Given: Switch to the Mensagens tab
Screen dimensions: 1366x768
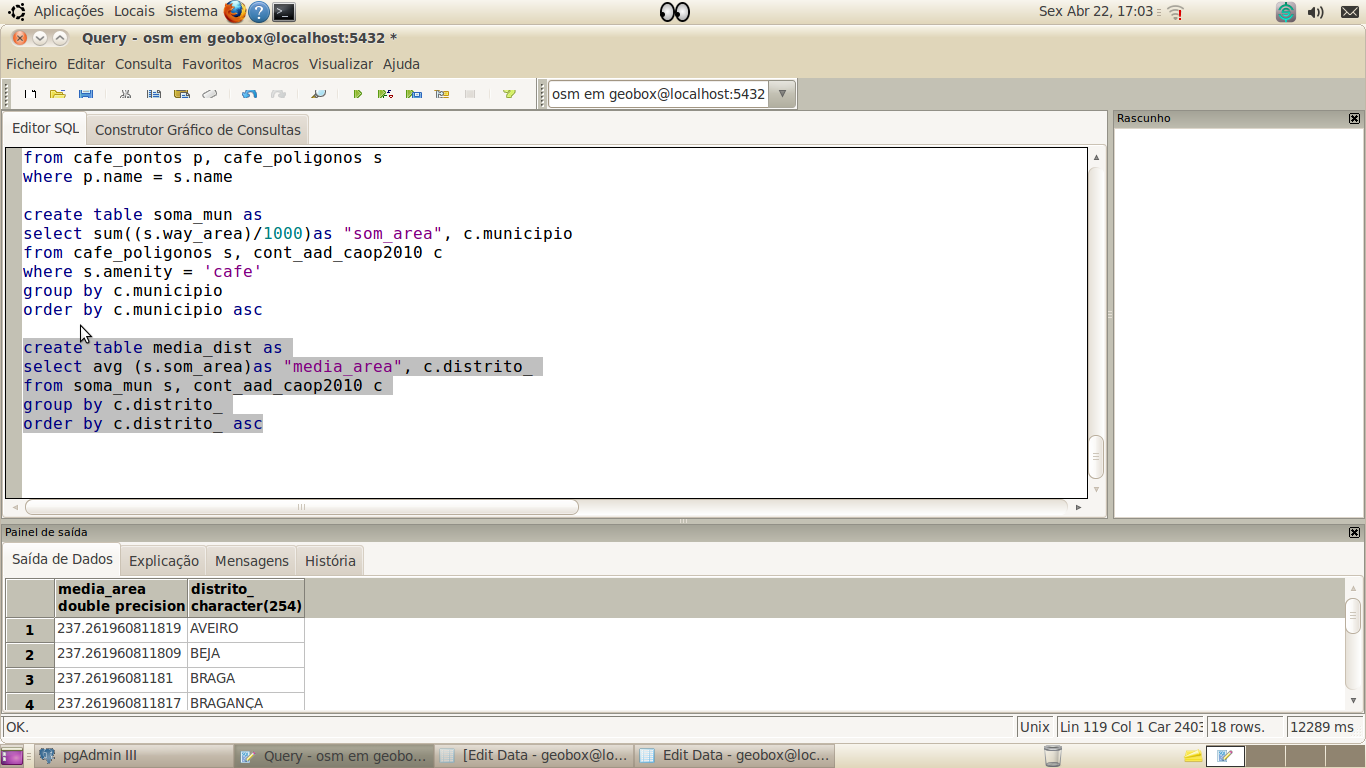Looking at the screenshot, I should tap(252, 561).
